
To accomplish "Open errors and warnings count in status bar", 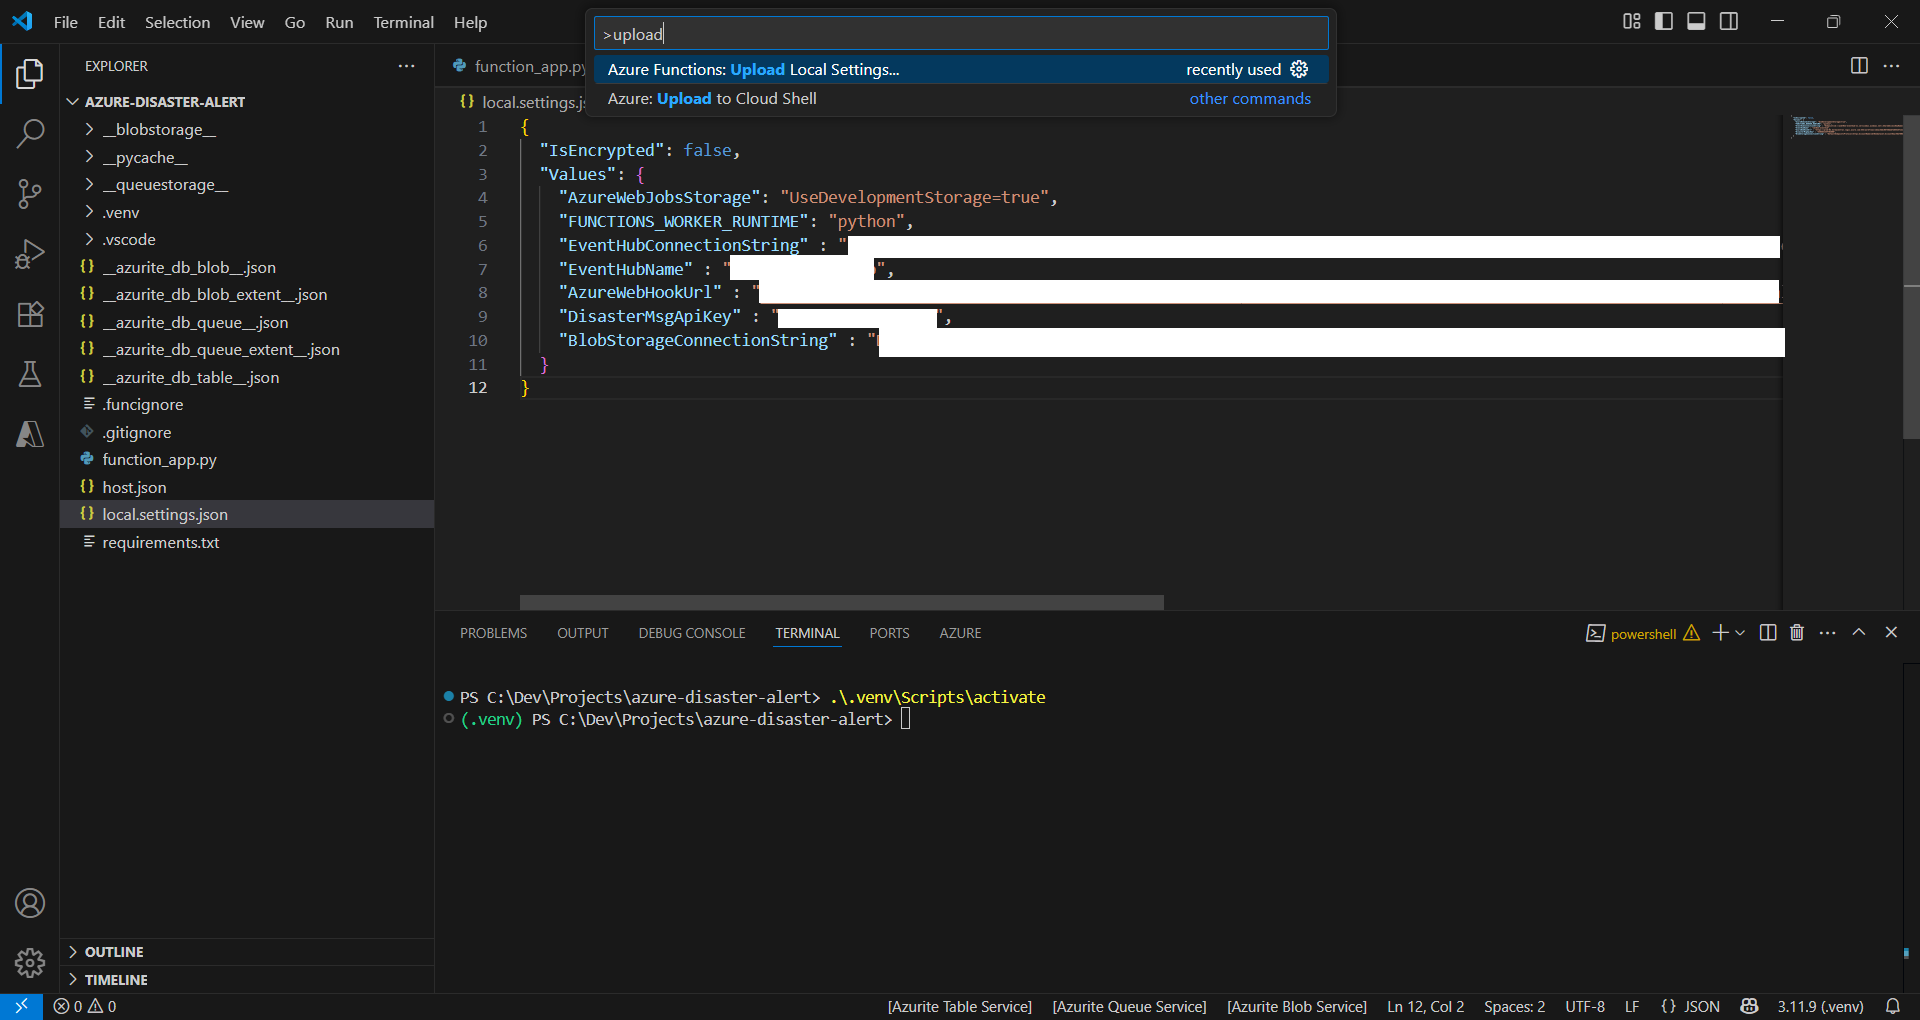I will (x=85, y=1006).
